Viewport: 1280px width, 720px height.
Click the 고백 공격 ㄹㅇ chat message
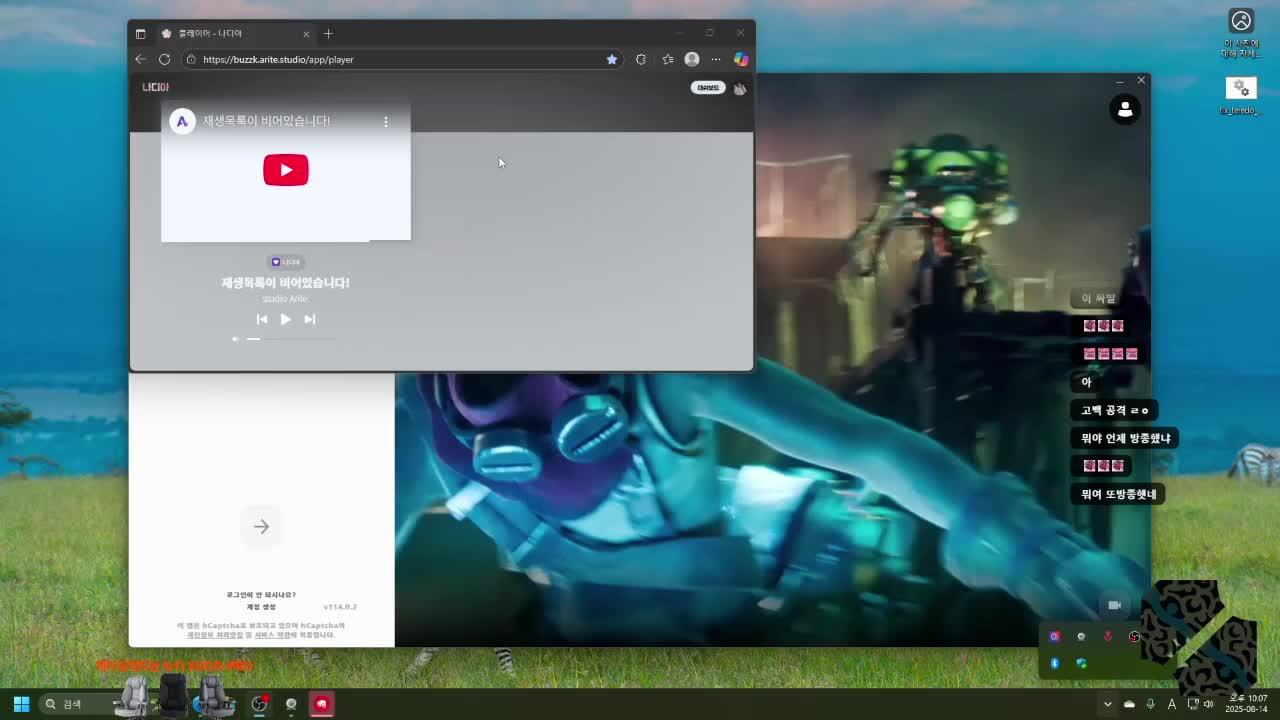[x=1115, y=410]
